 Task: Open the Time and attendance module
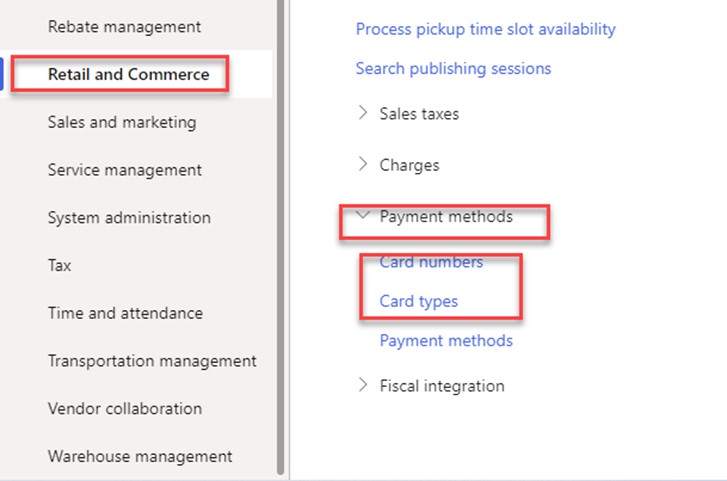tap(125, 313)
